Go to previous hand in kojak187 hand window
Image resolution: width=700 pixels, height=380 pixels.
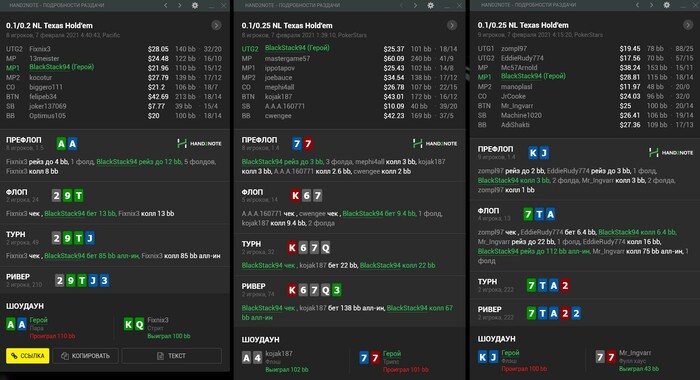[401, 5]
